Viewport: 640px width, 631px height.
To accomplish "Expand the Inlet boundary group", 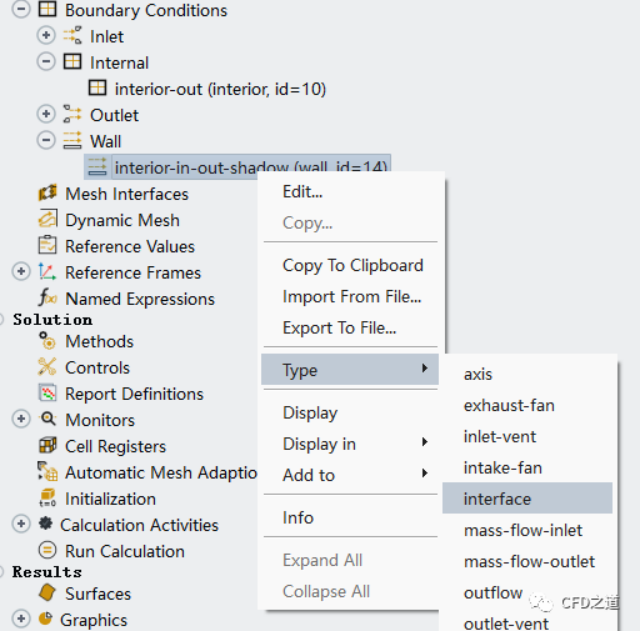I will coord(46,37).
